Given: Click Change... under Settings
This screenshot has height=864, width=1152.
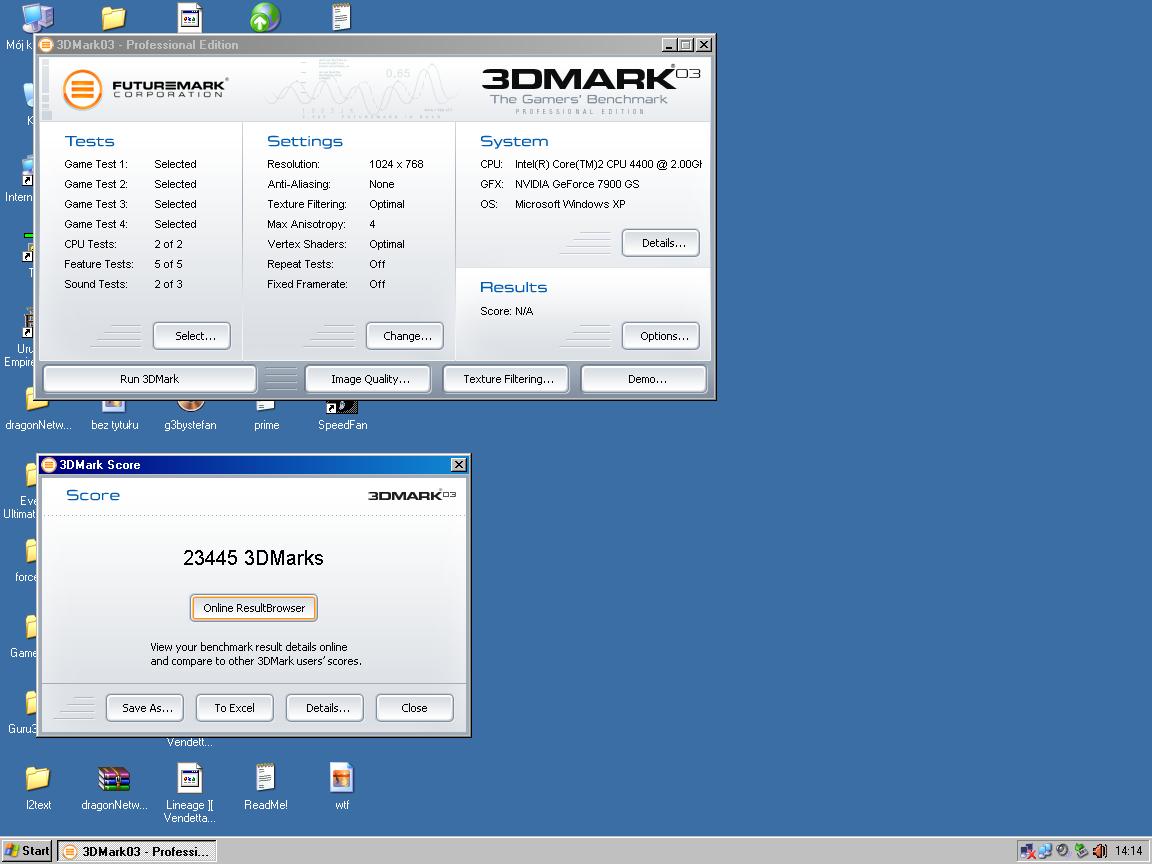Looking at the screenshot, I should [x=405, y=336].
